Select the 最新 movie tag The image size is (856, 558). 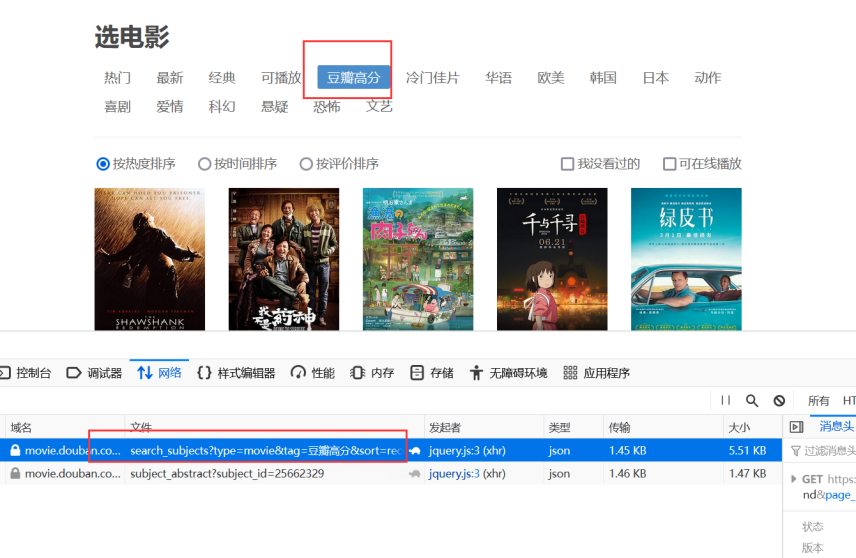pos(170,78)
